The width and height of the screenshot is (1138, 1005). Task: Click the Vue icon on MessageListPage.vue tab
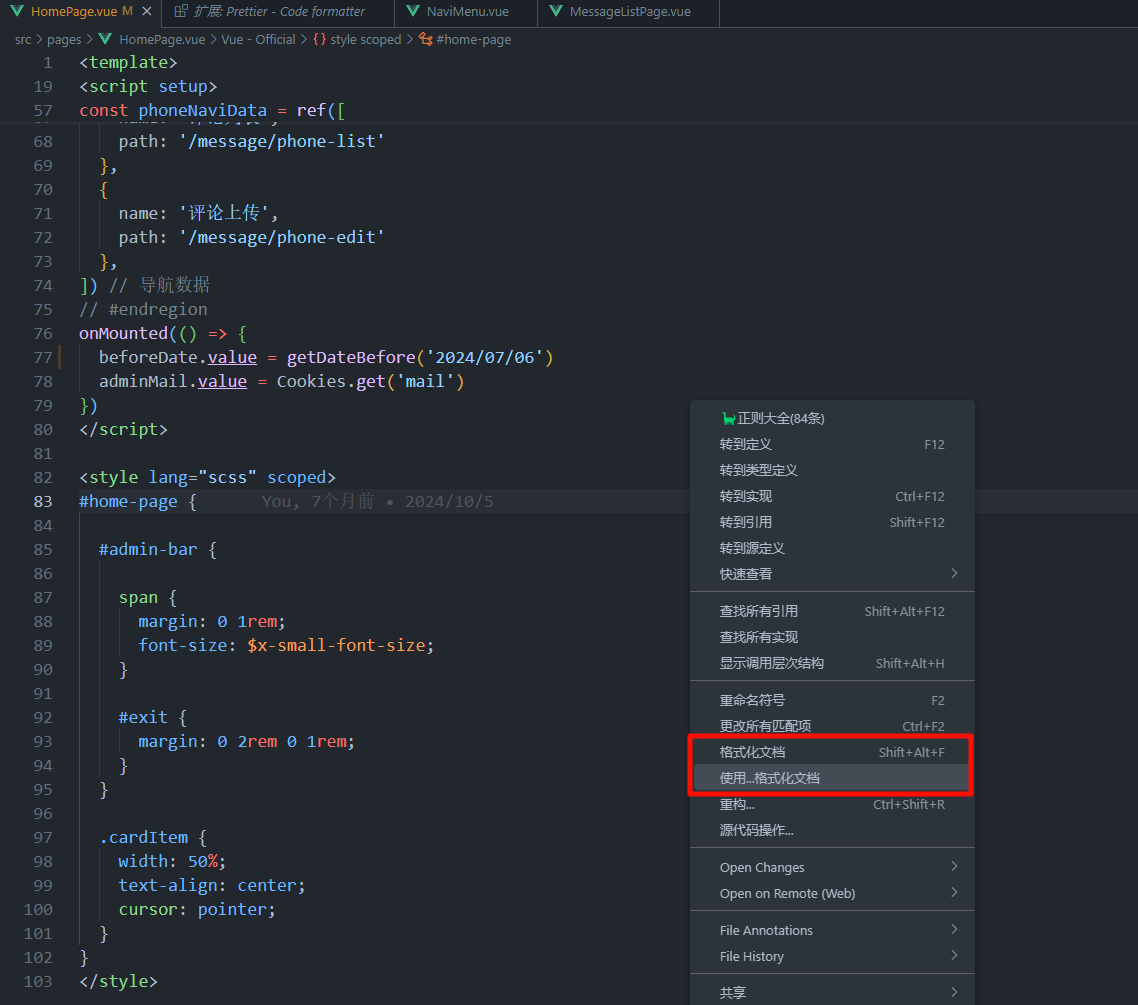click(554, 12)
